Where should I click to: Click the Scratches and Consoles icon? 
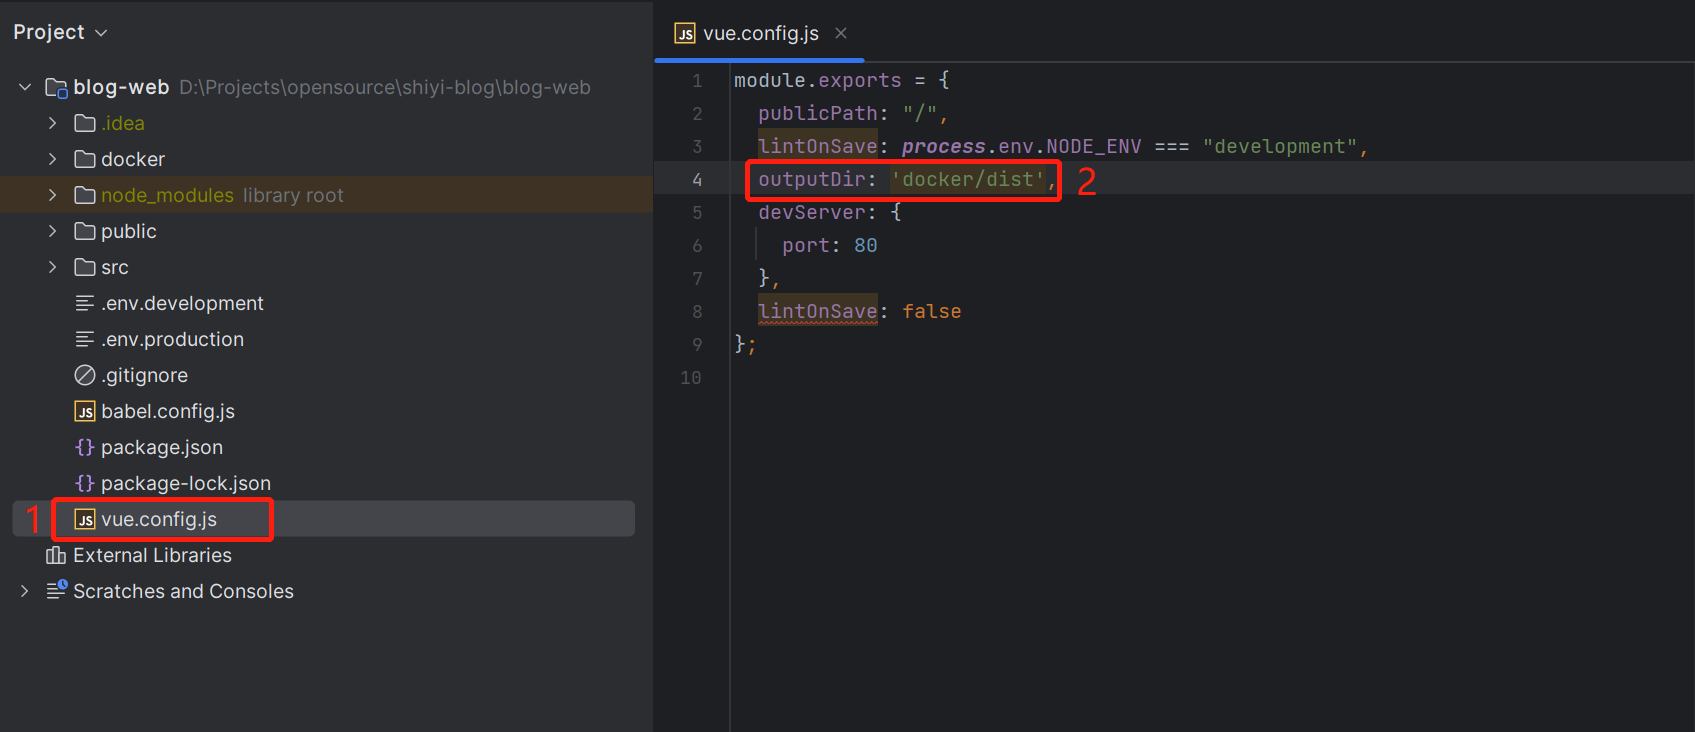pyautogui.click(x=56, y=591)
